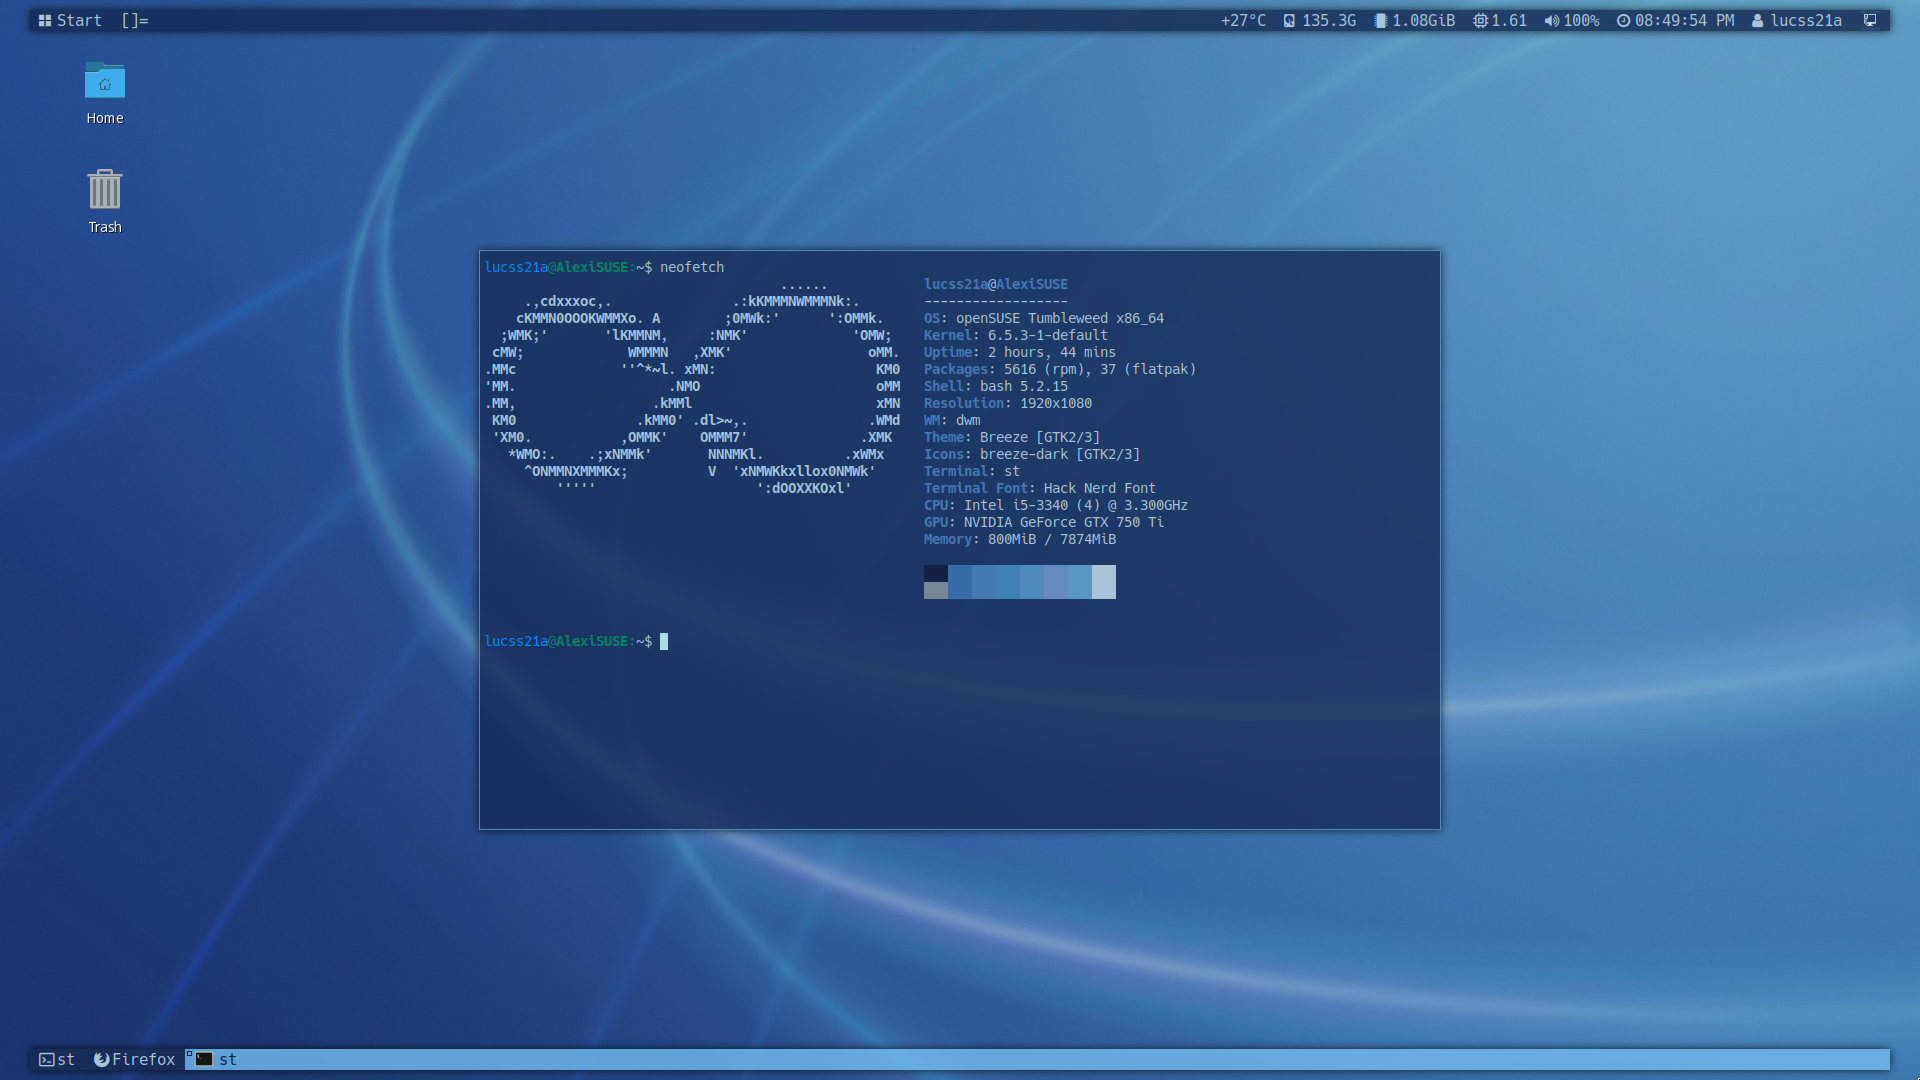Click the darkest navy block in terminal palette
Viewport: 1920px width, 1080px height.
click(x=936, y=573)
